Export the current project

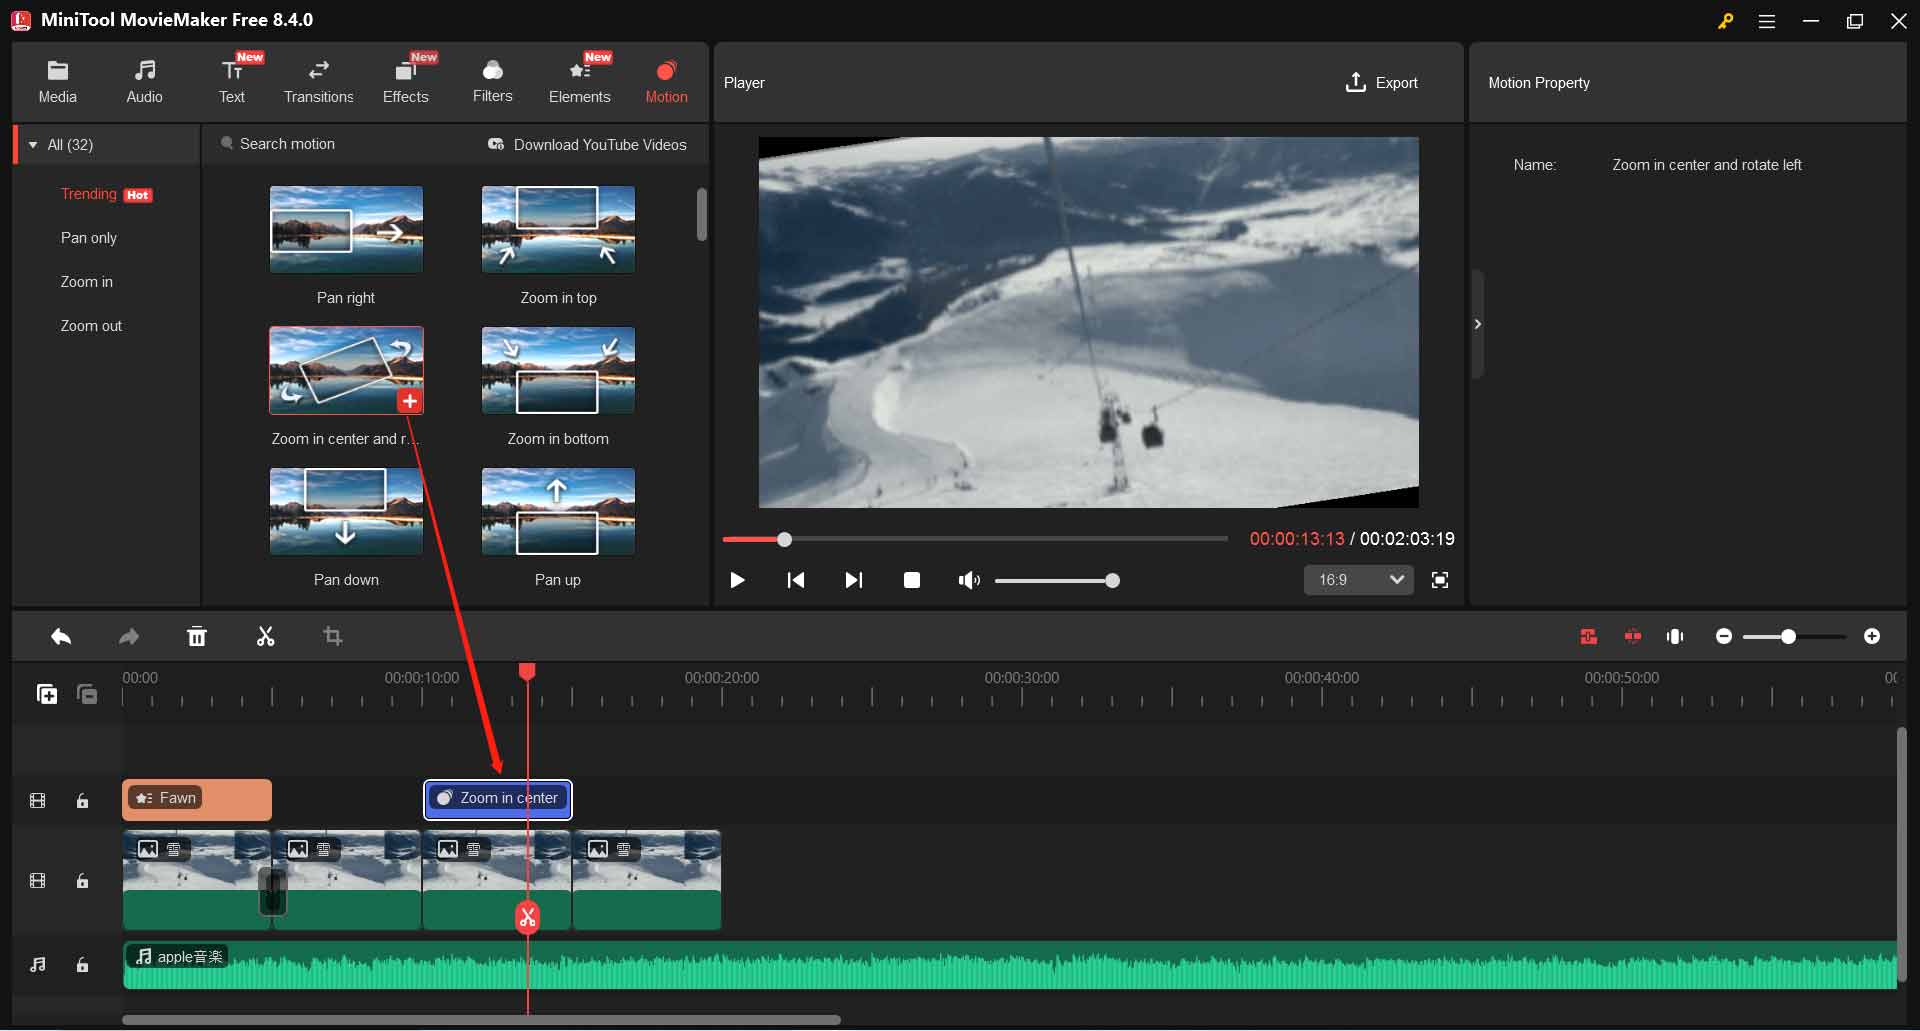(1381, 83)
